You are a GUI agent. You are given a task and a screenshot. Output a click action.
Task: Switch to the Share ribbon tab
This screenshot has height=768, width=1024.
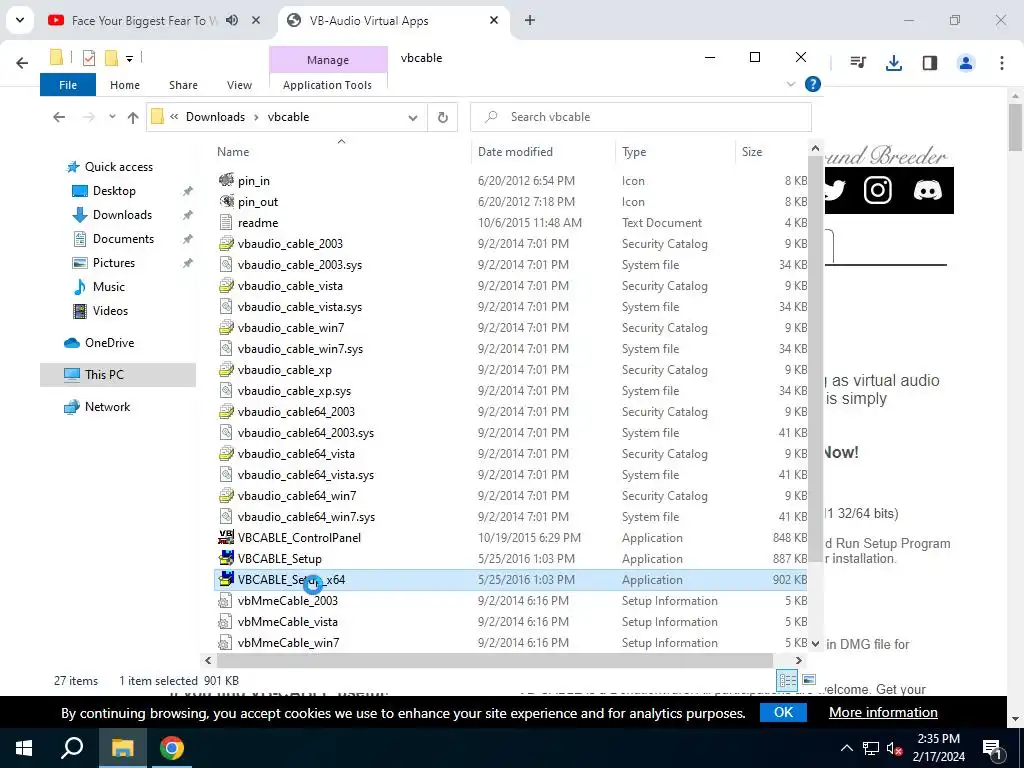tap(184, 85)
